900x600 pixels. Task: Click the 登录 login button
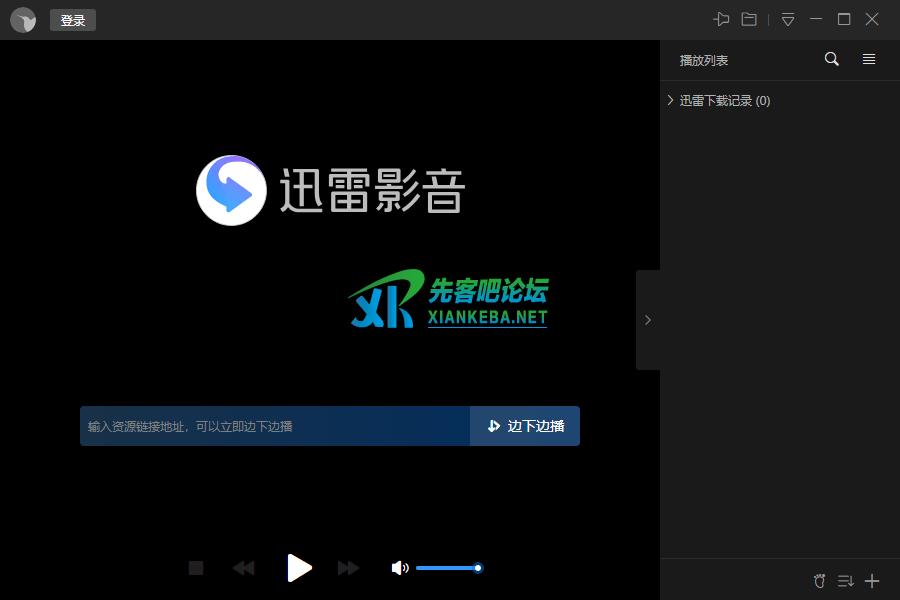pyautogui.click(x=73, y=20)
